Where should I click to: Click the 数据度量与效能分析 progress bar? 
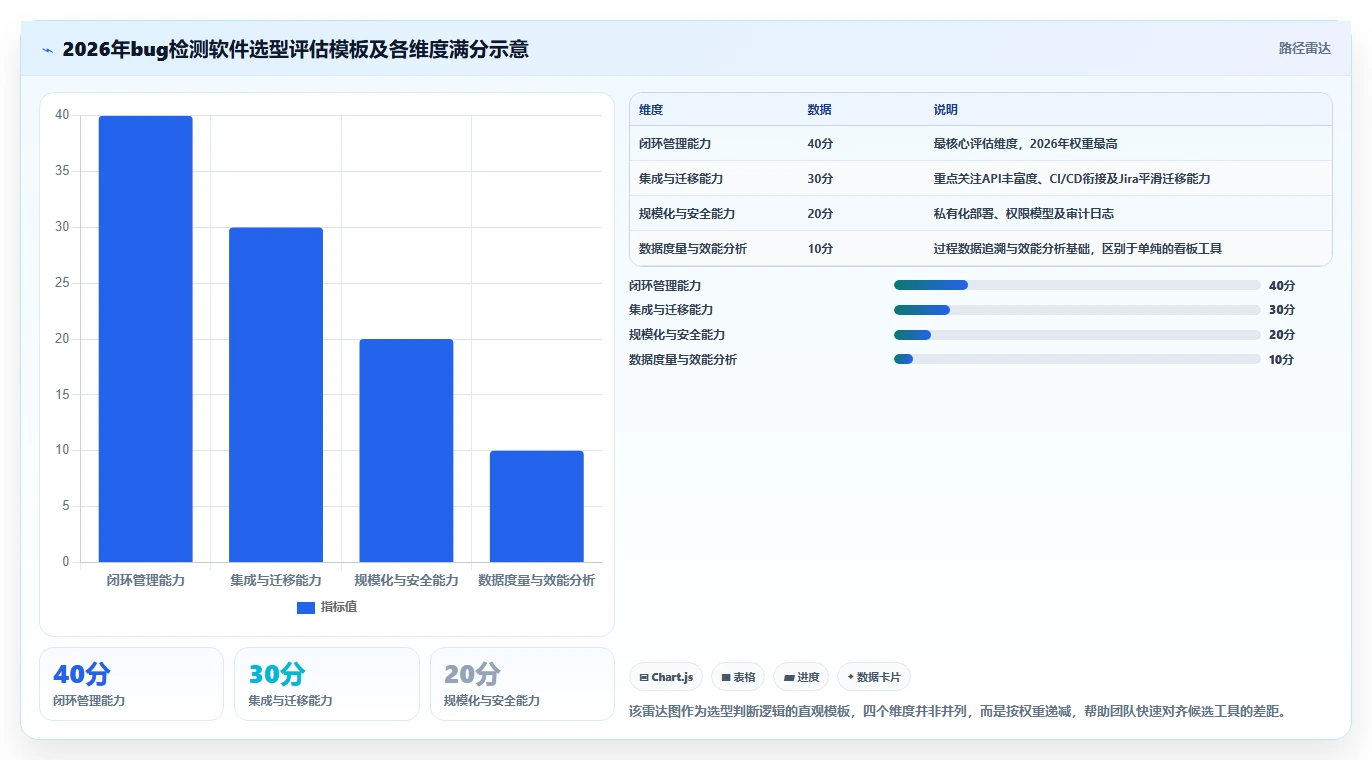1077,359
